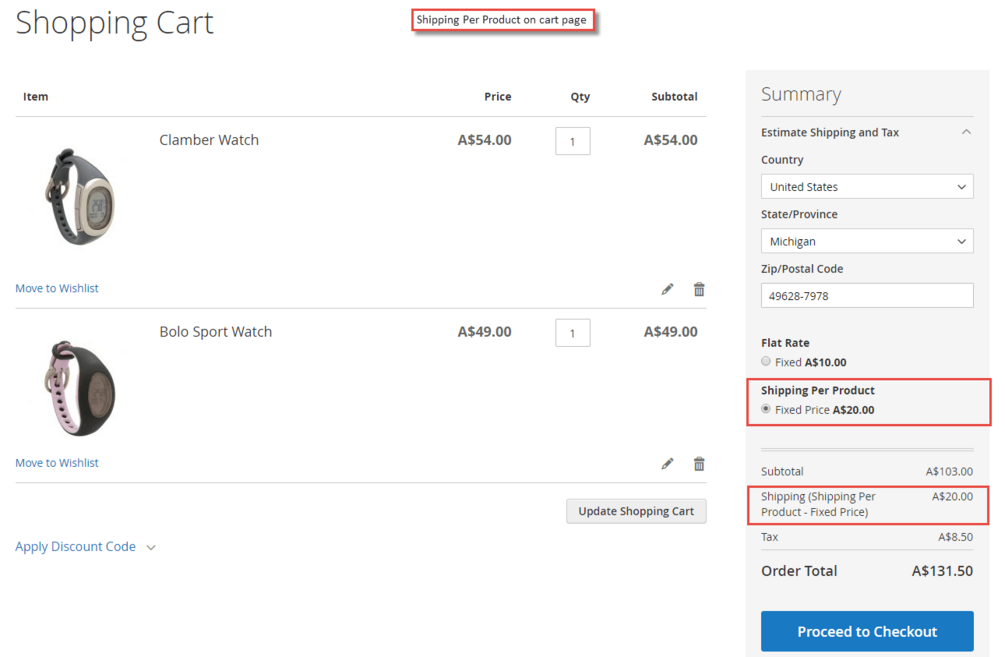Click Proceed to Checkout
This screenshot has width=1005, height=657.
point(867,631)
